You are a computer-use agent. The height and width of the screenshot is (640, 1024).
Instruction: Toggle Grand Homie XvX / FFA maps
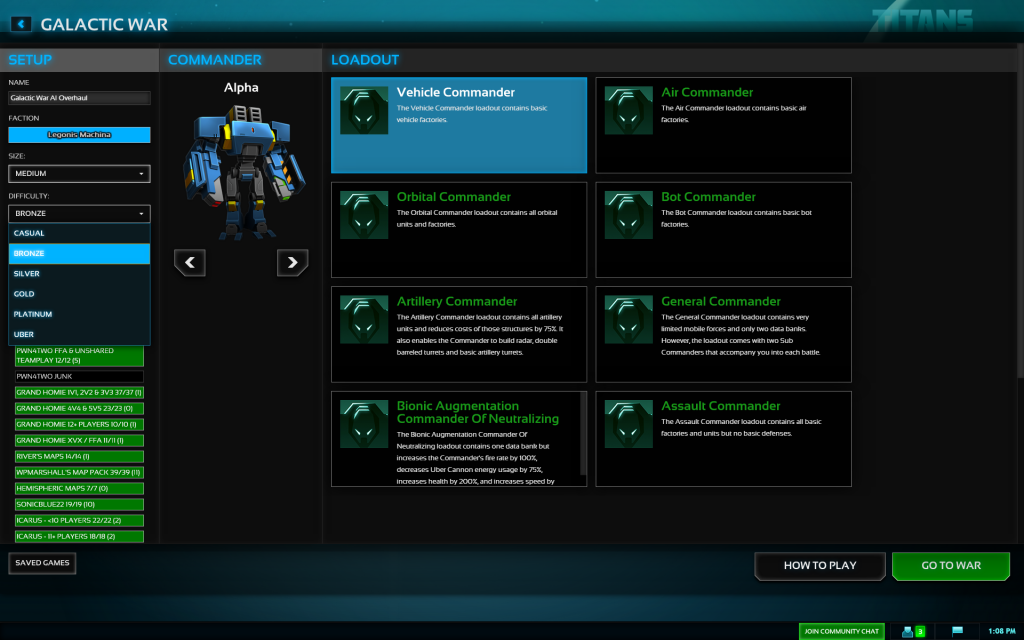[79, 440]
